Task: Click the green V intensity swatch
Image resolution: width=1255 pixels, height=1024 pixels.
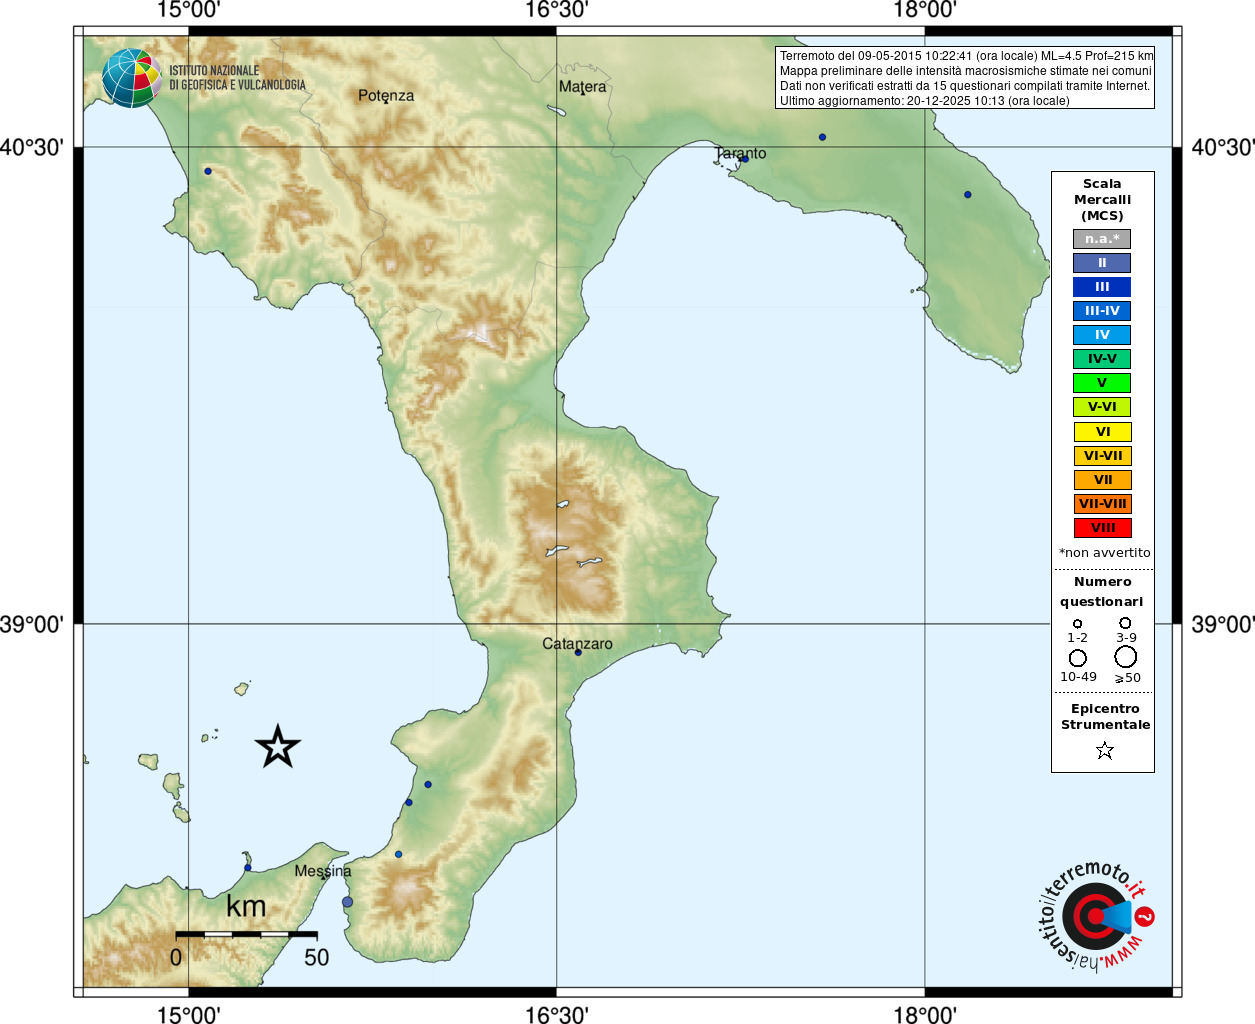Action: click(x=1102, y=383)
